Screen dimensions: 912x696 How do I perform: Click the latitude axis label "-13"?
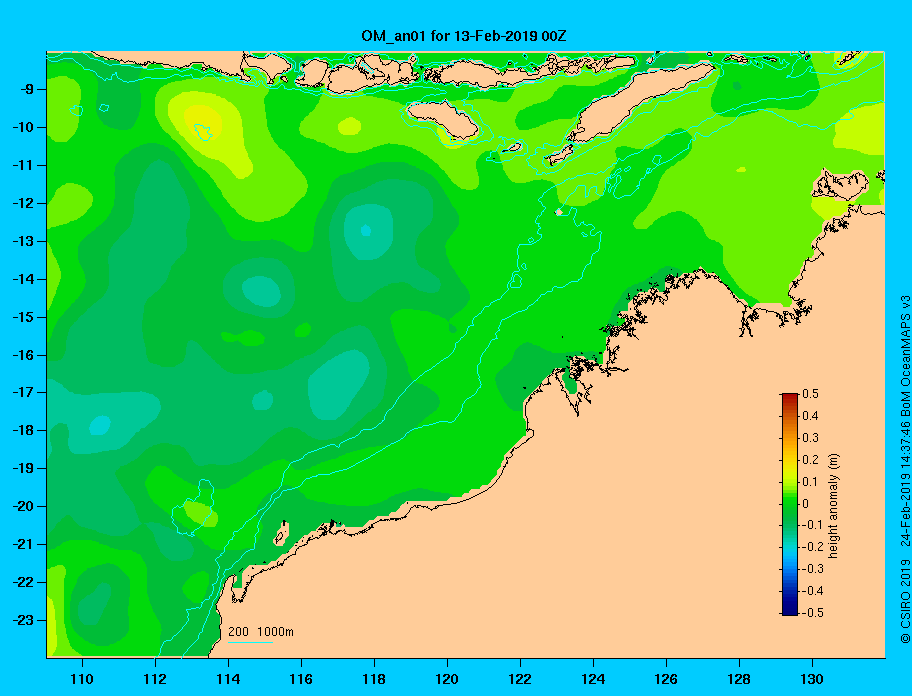click(23, 241)
